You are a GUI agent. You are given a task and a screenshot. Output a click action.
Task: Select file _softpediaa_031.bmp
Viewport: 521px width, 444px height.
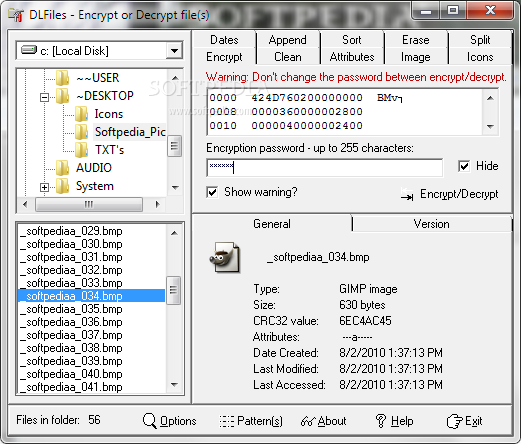[91, 257]
